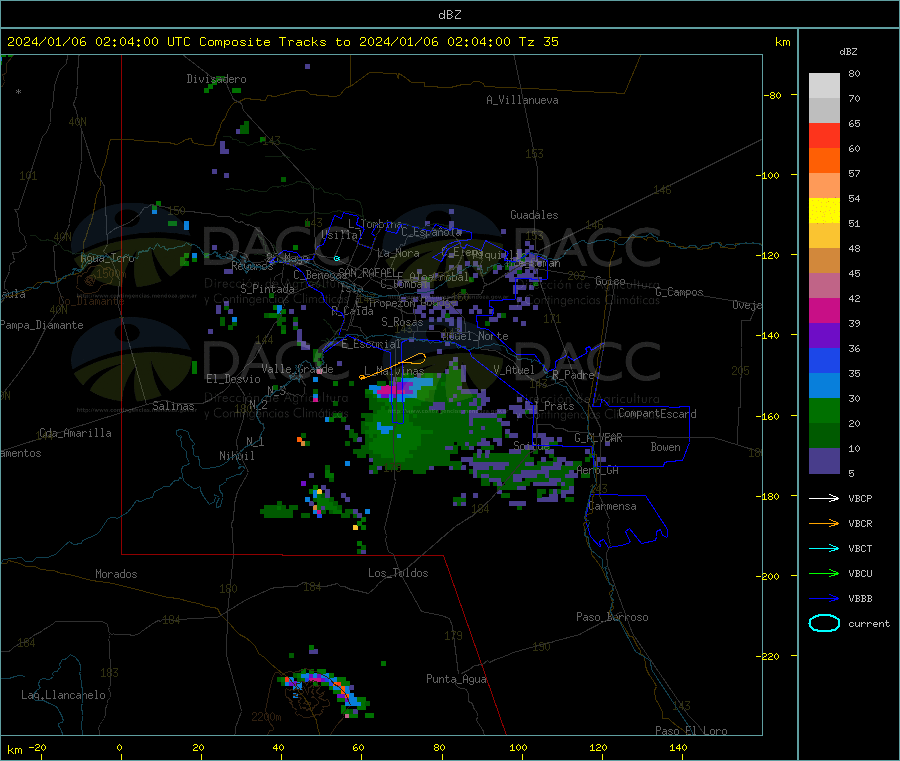
Task: Click the 'CompartEscard' map label
Action: pos(657,414)
